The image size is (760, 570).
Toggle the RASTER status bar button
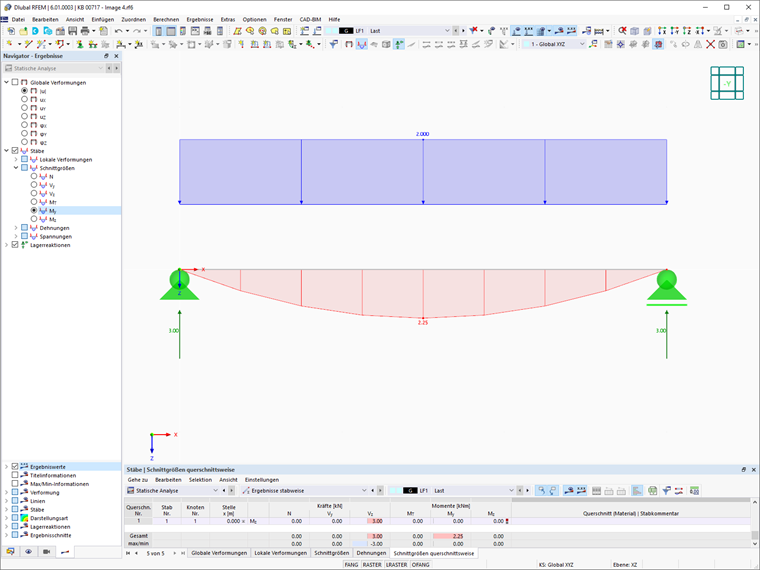pos(372,565)
